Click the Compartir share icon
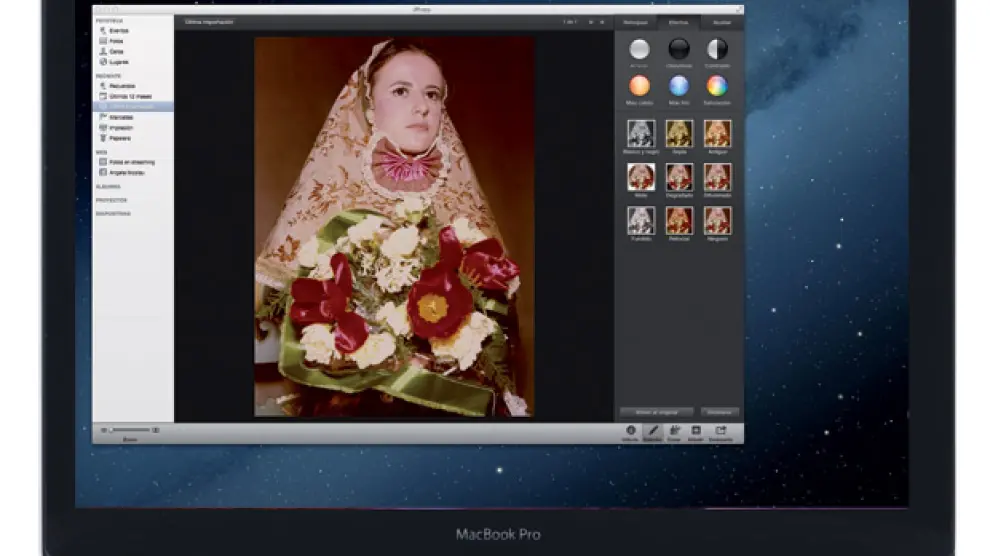This screenshot has height=556, width=990. point(720,431)
